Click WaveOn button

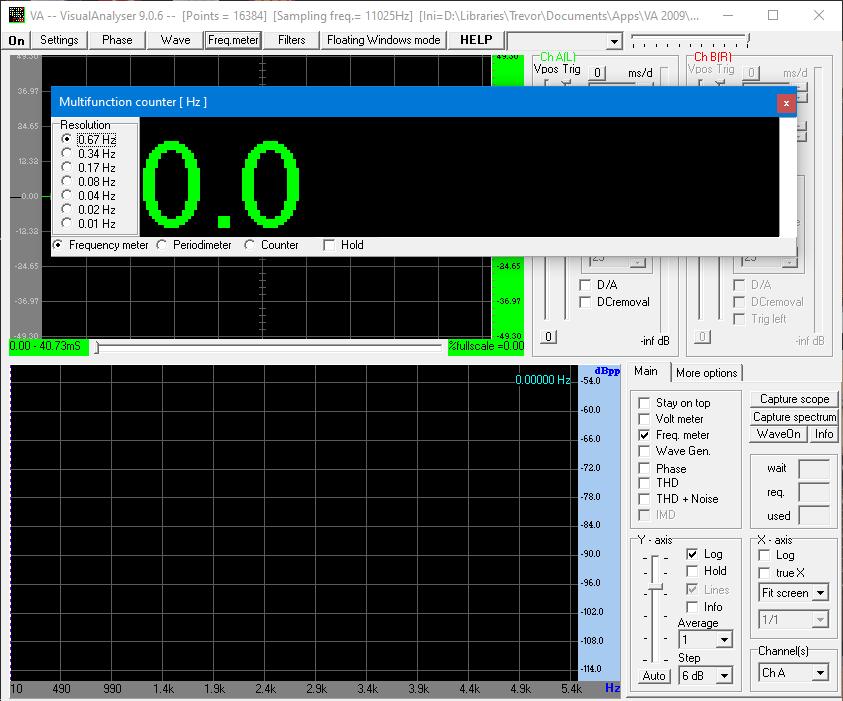(778, 434)
